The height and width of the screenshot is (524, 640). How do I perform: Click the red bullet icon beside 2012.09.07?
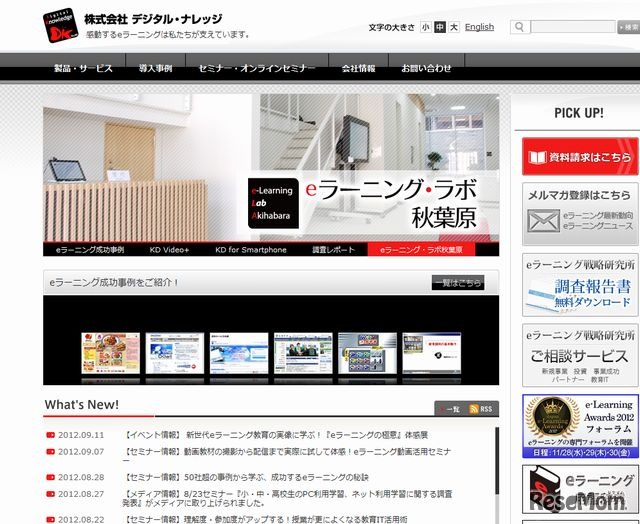click(51, 452)
